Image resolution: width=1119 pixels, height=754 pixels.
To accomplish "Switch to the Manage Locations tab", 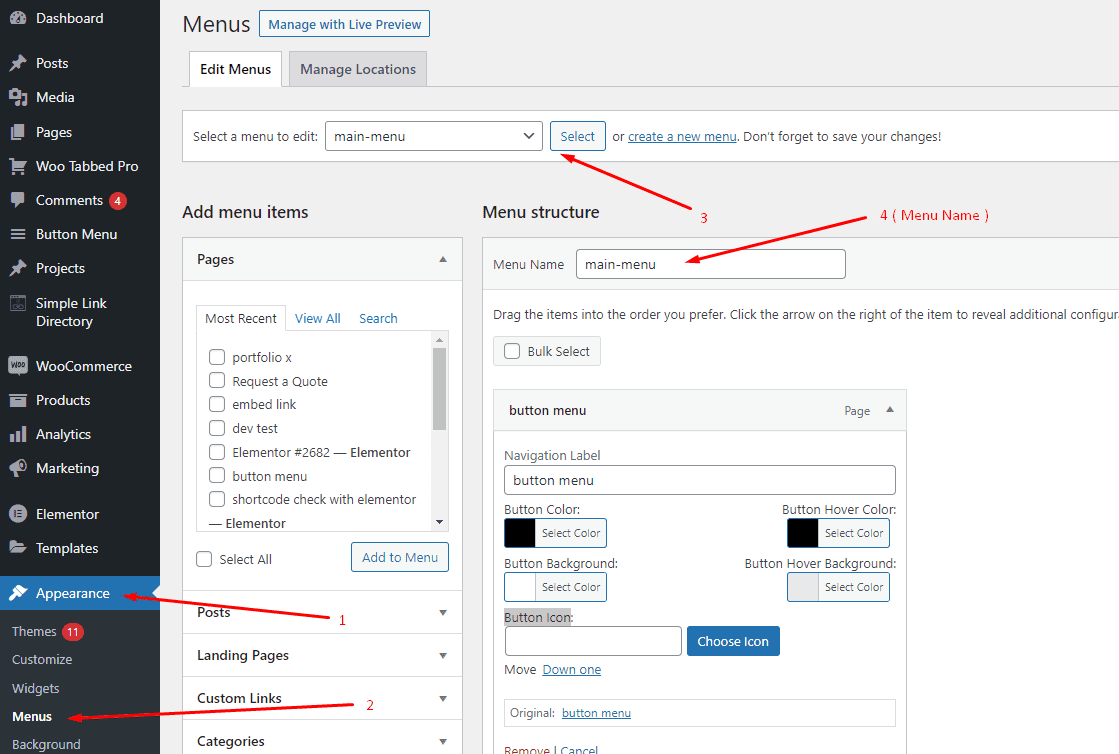I will 358,69.
